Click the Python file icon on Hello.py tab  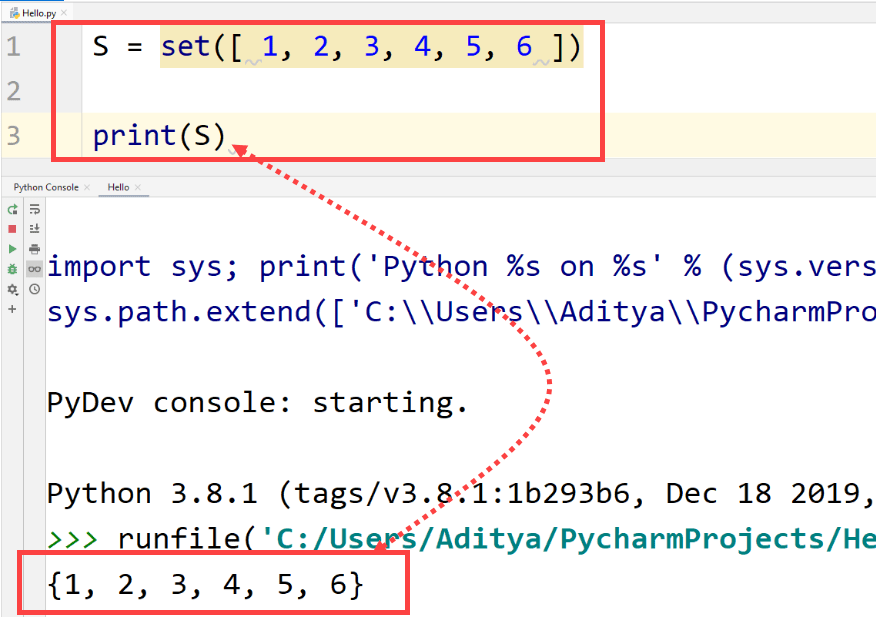tap(15, 12)
